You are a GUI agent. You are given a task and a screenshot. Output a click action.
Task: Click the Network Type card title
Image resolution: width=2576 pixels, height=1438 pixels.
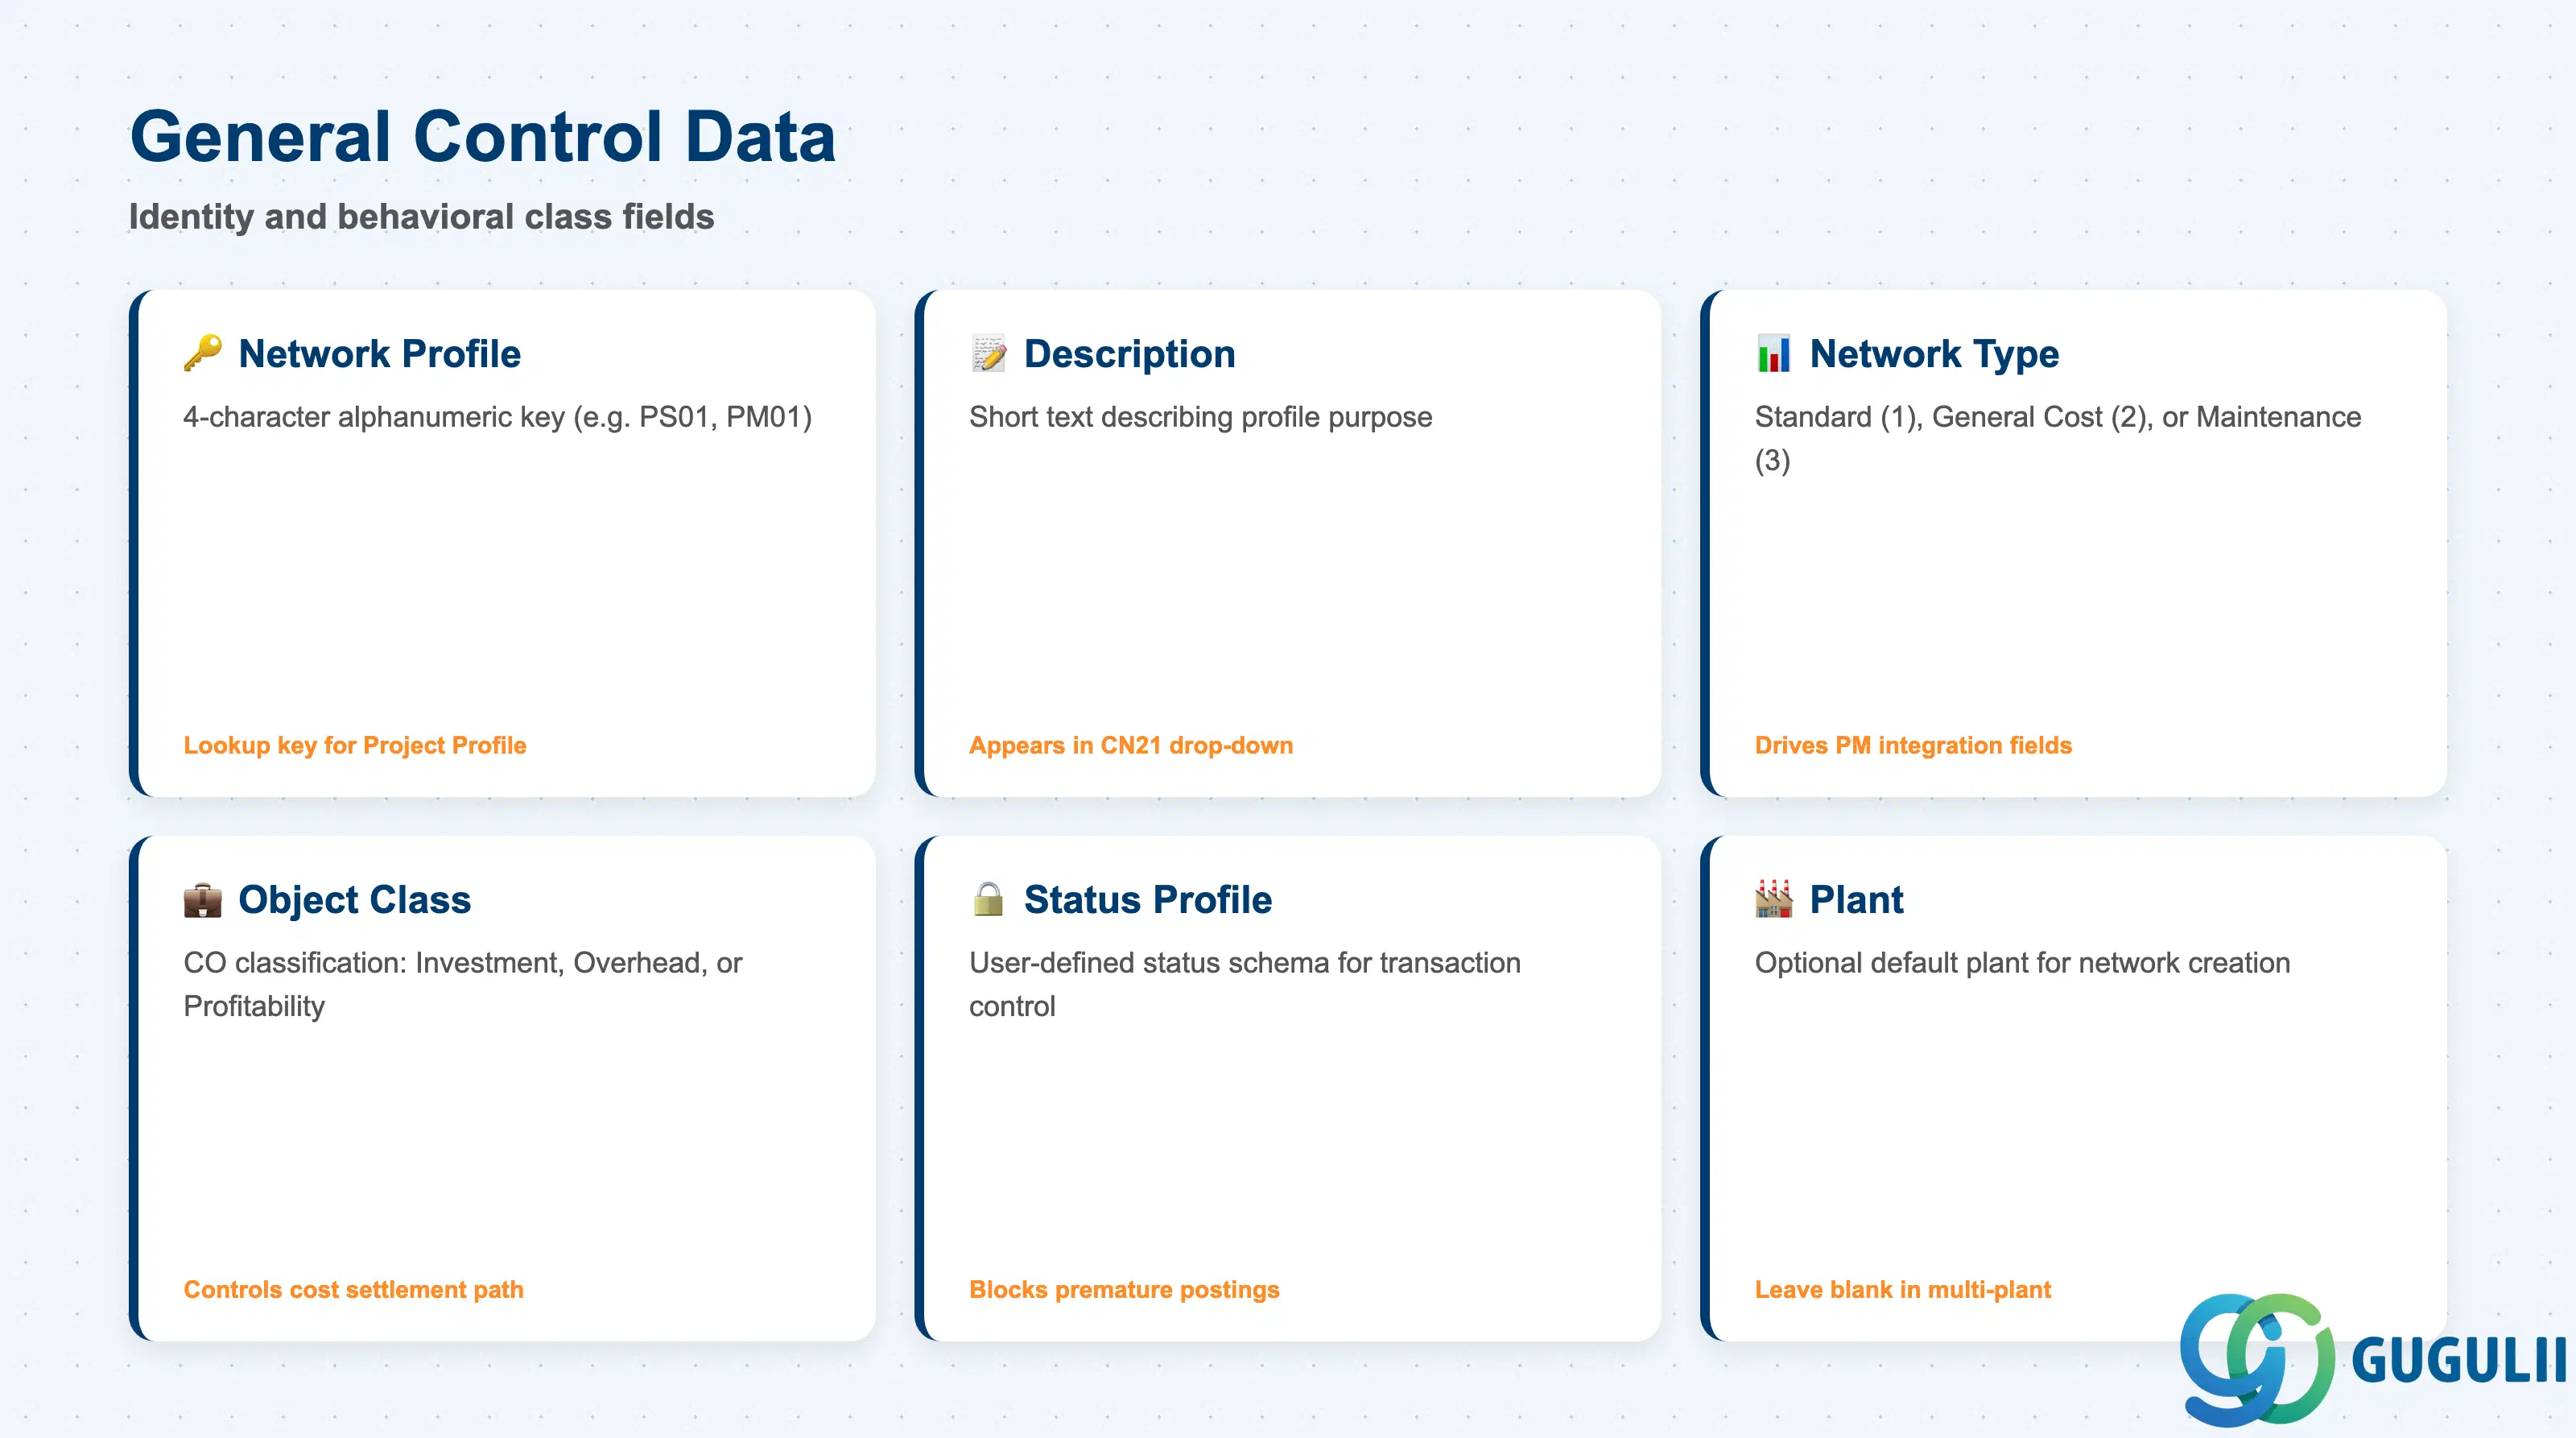click(1934, 354)
